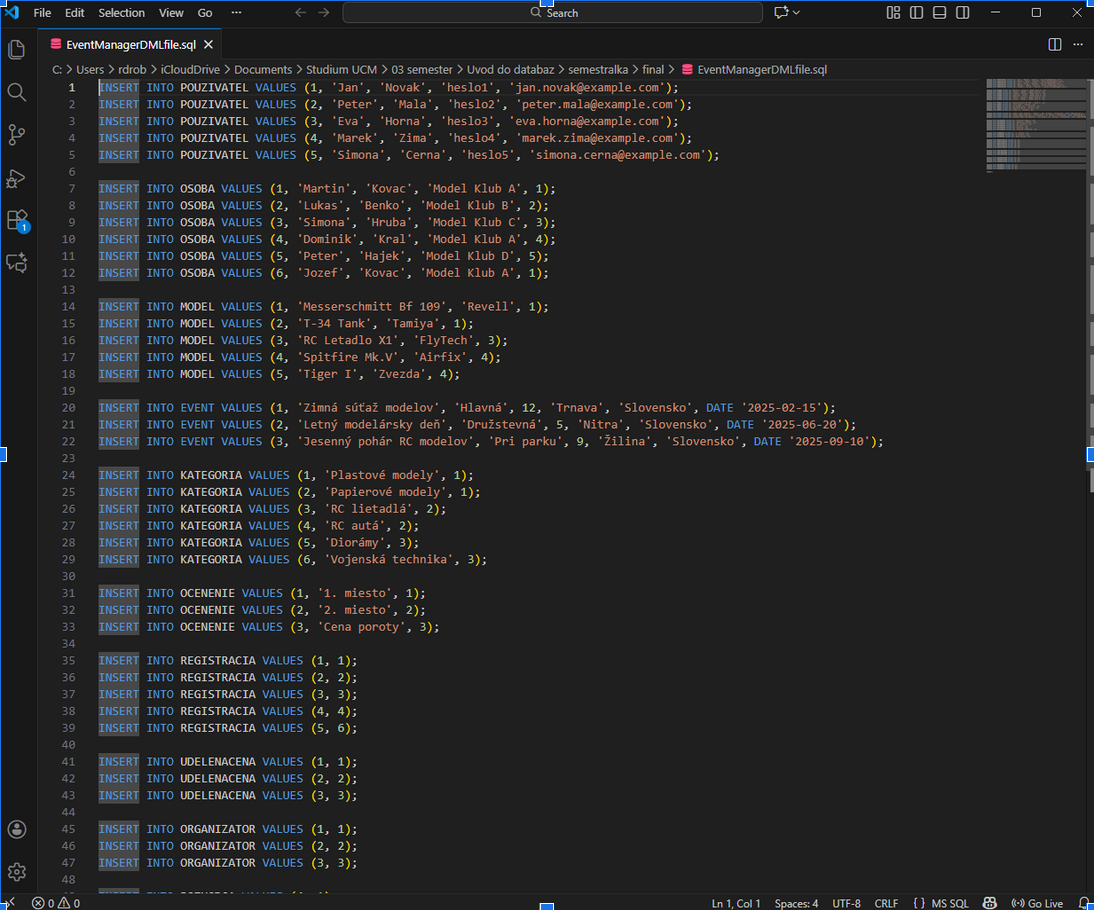Open the UTF-8 encoding selector
Image resolution: width=1094 pixels, height=910 pixels.
(x=846, y=903)
